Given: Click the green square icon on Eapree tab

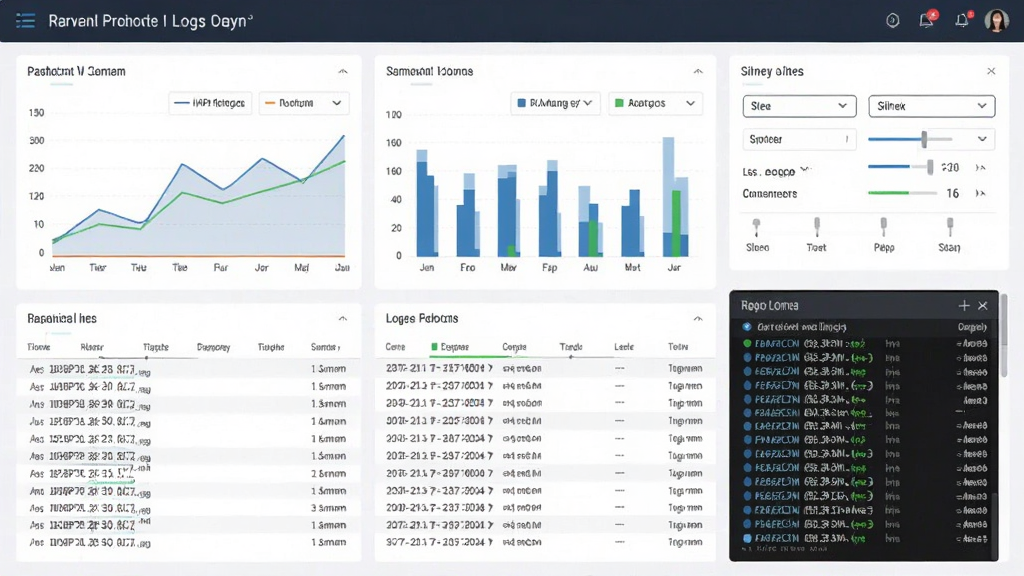Looking at the screenshot, I should [x=434, y=347].
